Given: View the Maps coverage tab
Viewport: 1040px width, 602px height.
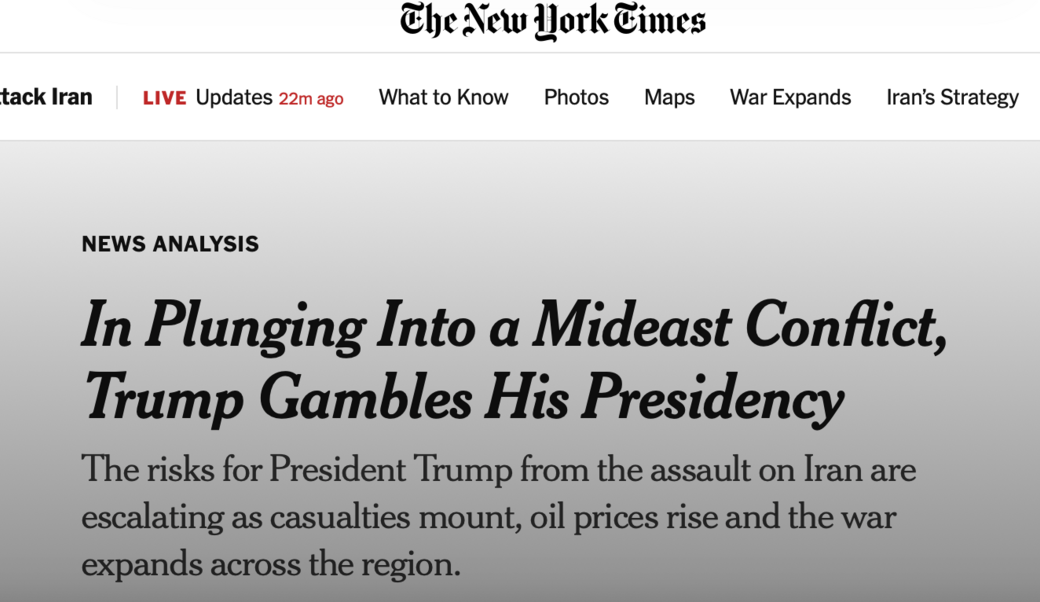Looking at the screenshot, I should click(668, 97).
